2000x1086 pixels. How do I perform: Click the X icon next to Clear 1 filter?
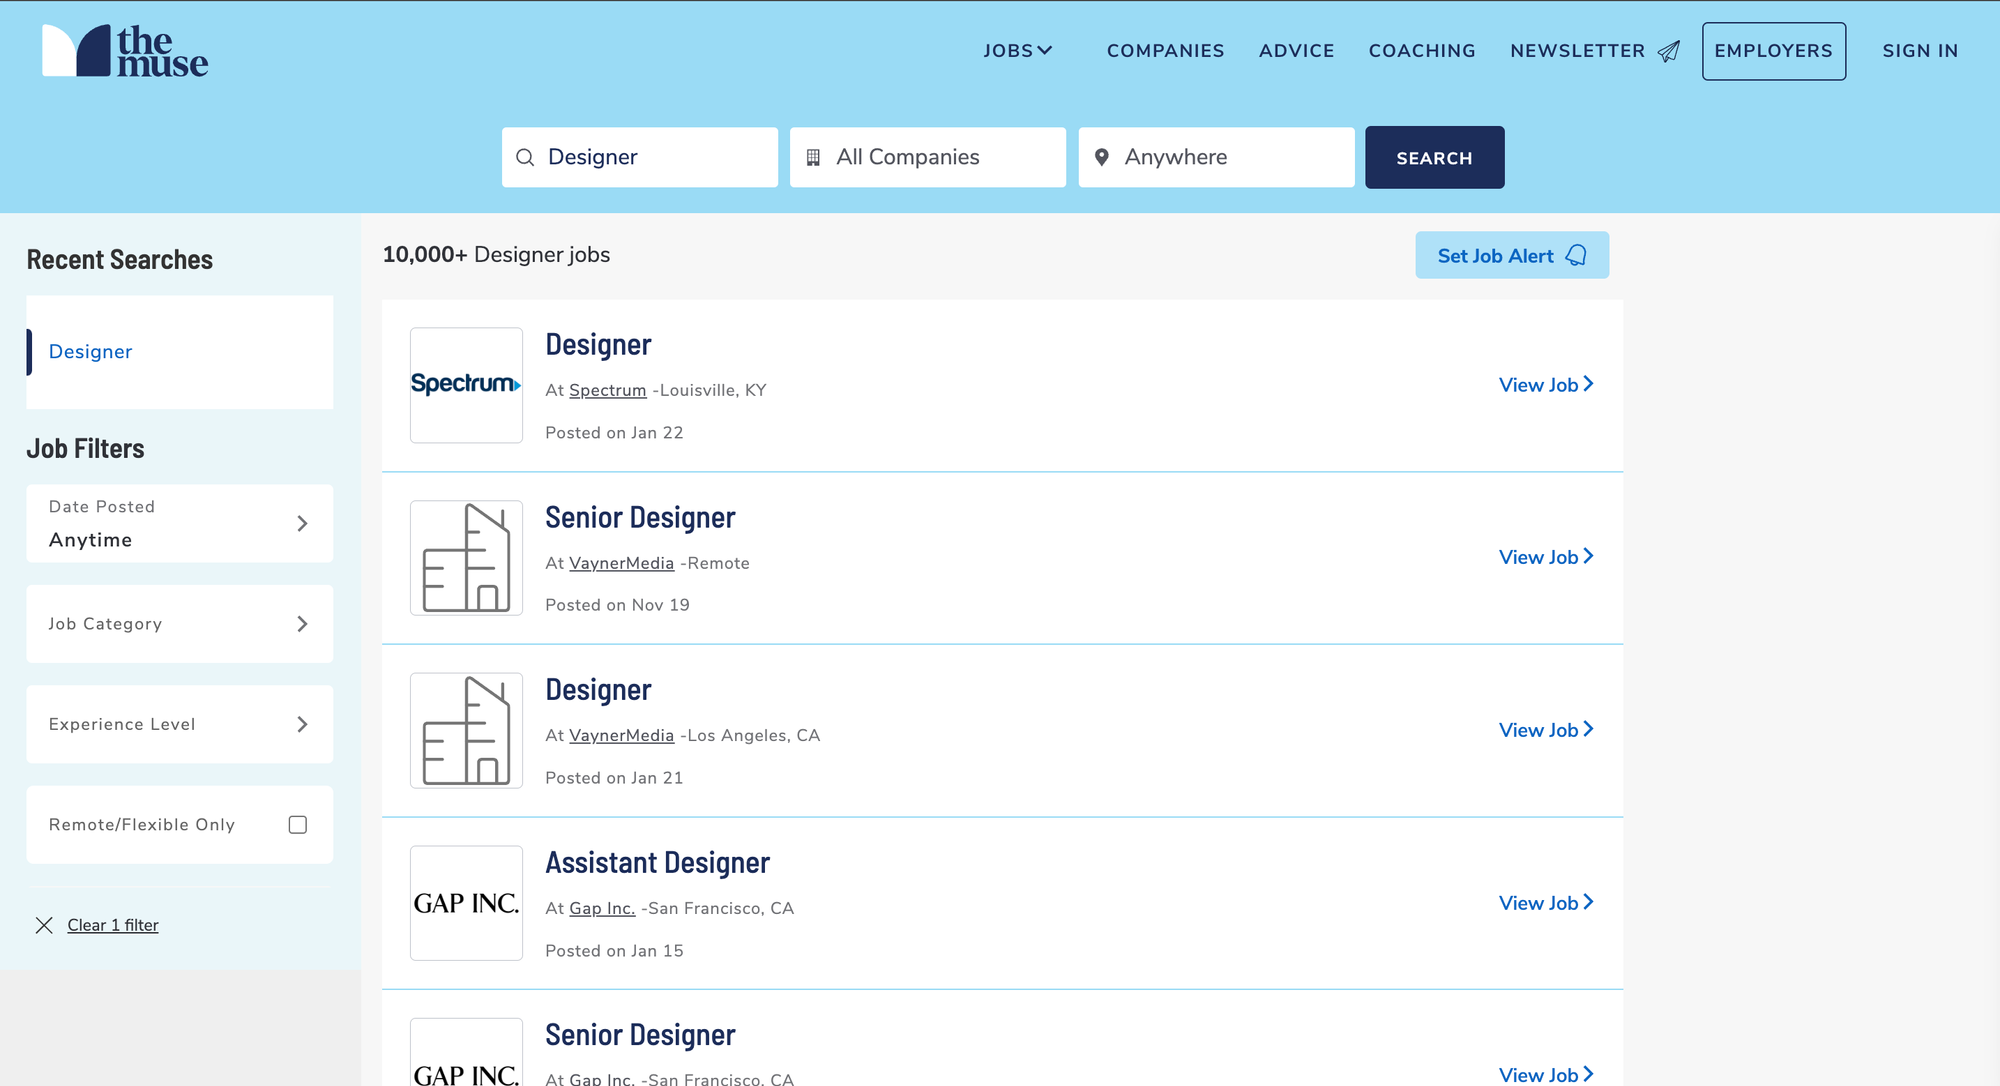[44, 925]
